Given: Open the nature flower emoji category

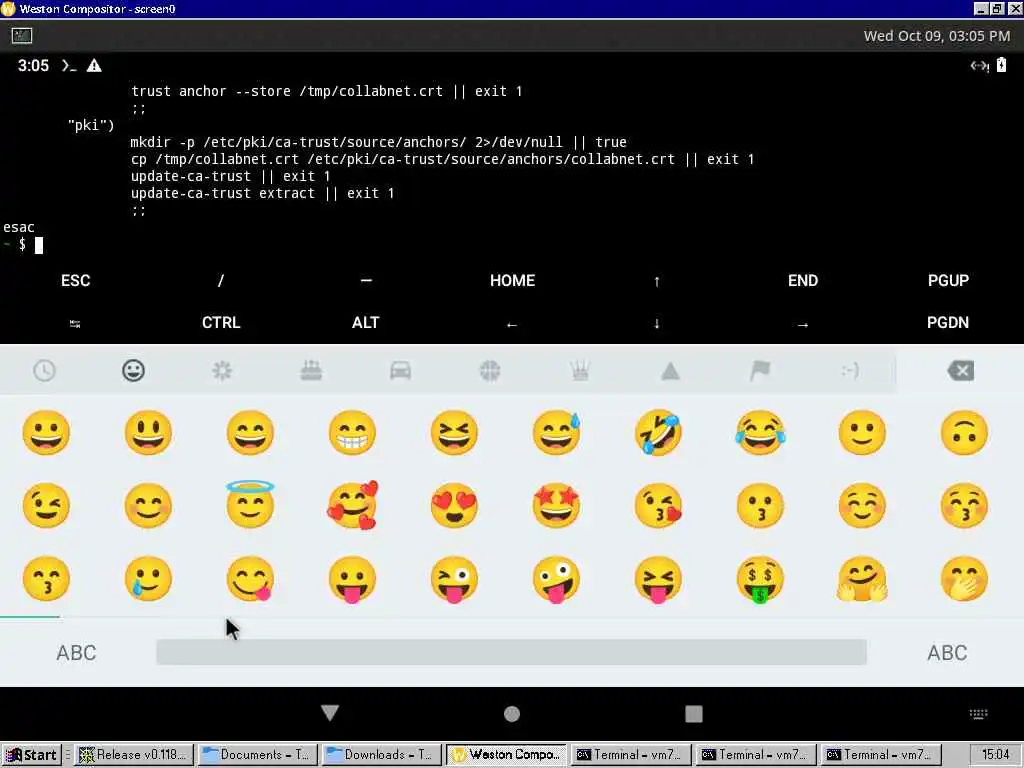Looking at the screenshot, I should pos(222,371).
